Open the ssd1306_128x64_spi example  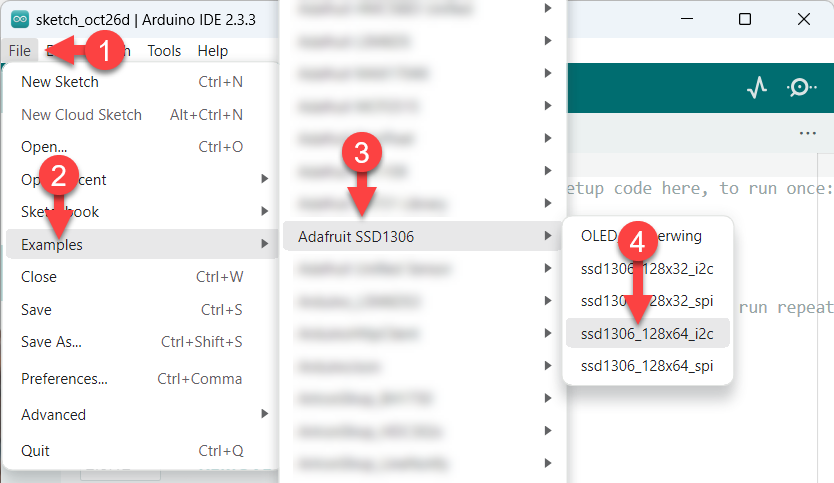647,365
